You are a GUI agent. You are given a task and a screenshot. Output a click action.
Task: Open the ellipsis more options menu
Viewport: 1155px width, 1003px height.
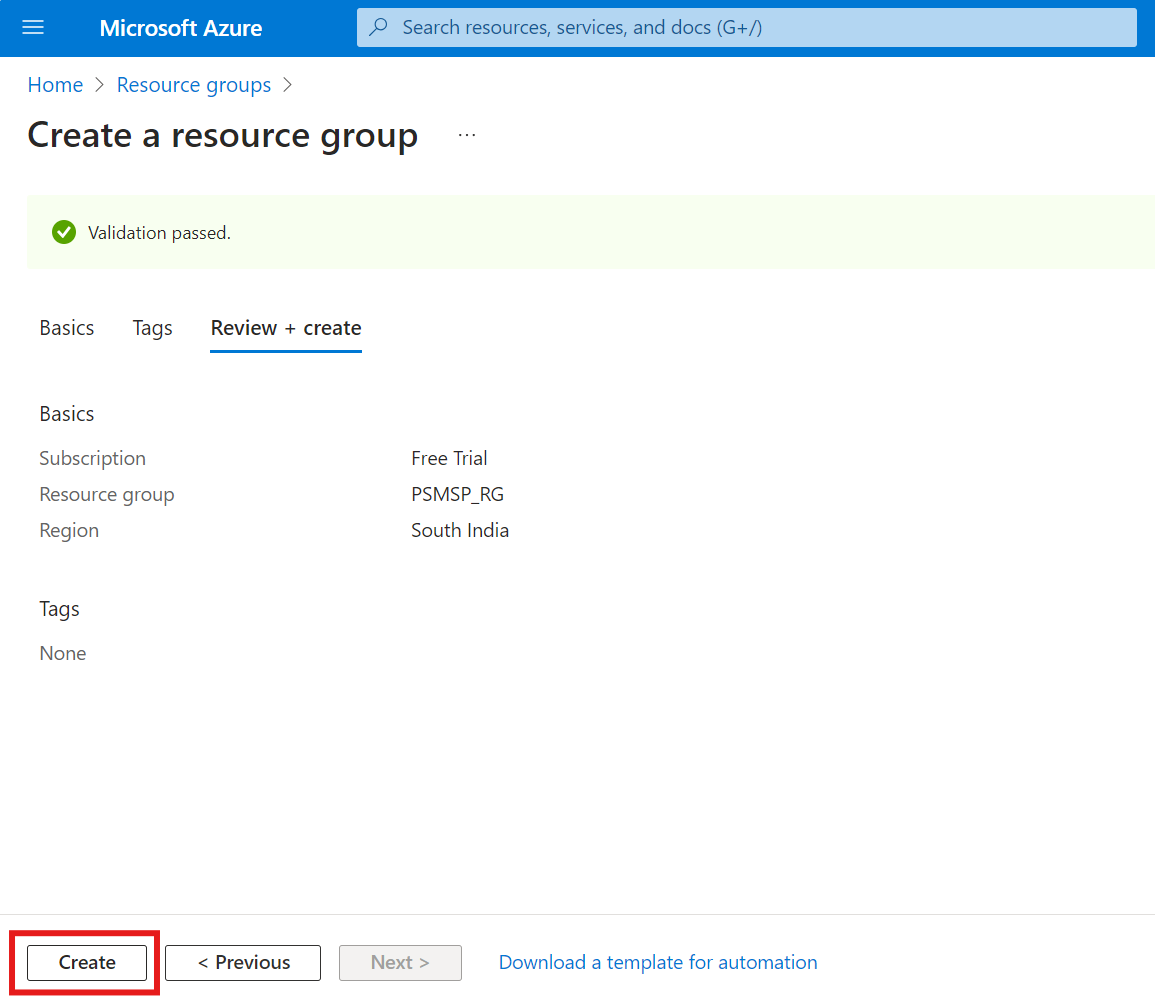[x=467, y=135]
